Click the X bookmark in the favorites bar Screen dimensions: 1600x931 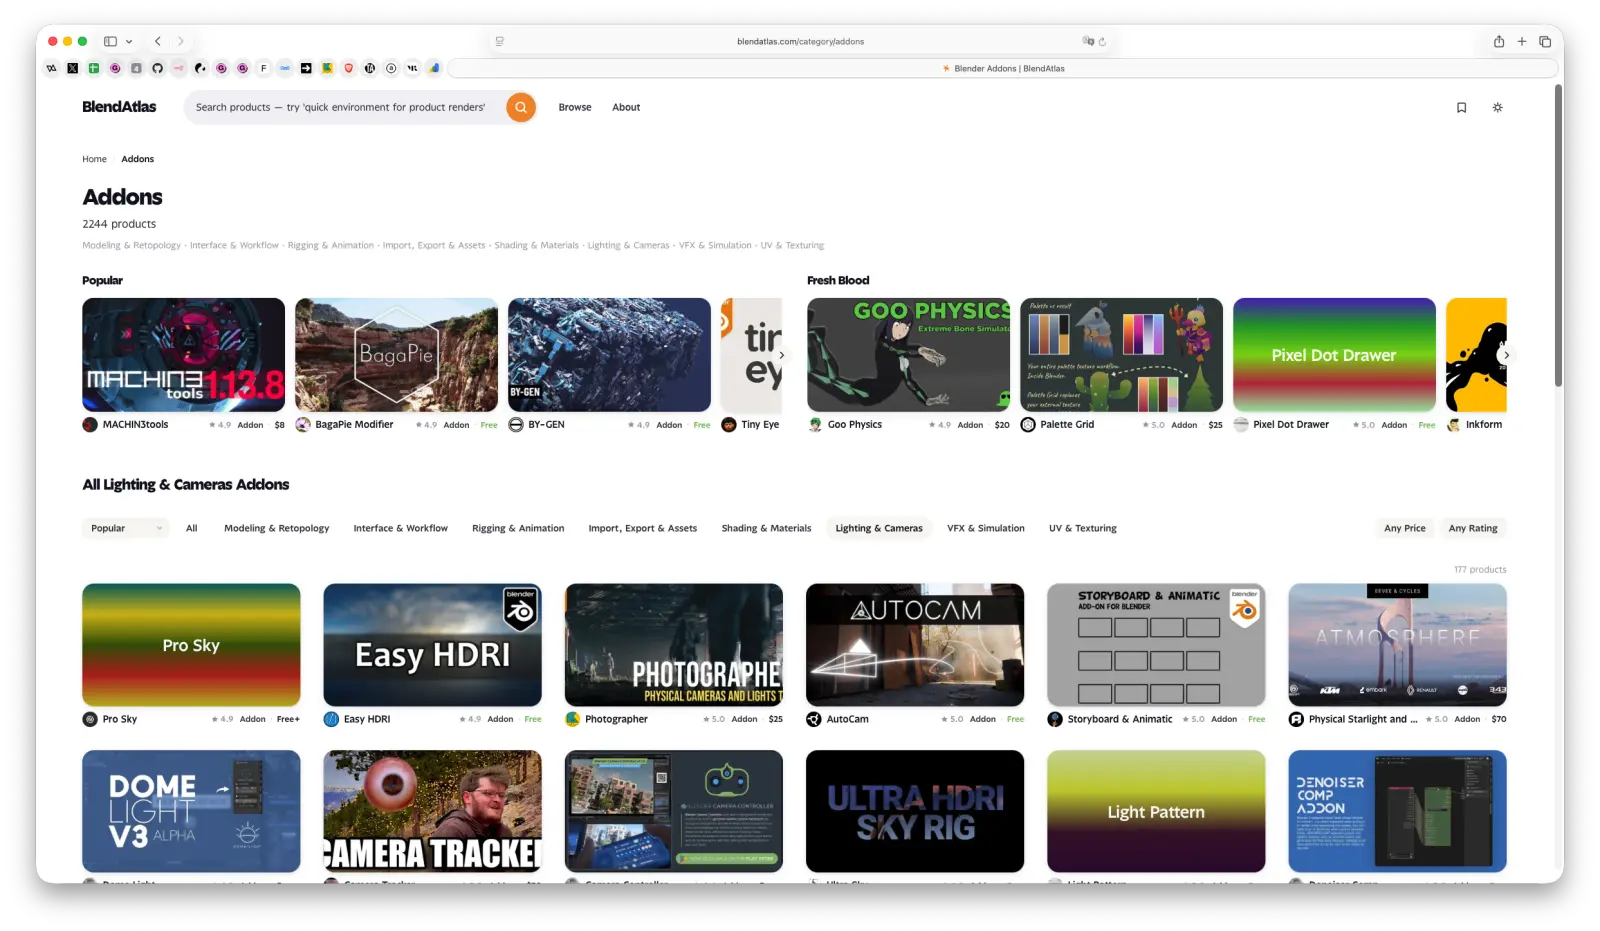tap(72, 68)
